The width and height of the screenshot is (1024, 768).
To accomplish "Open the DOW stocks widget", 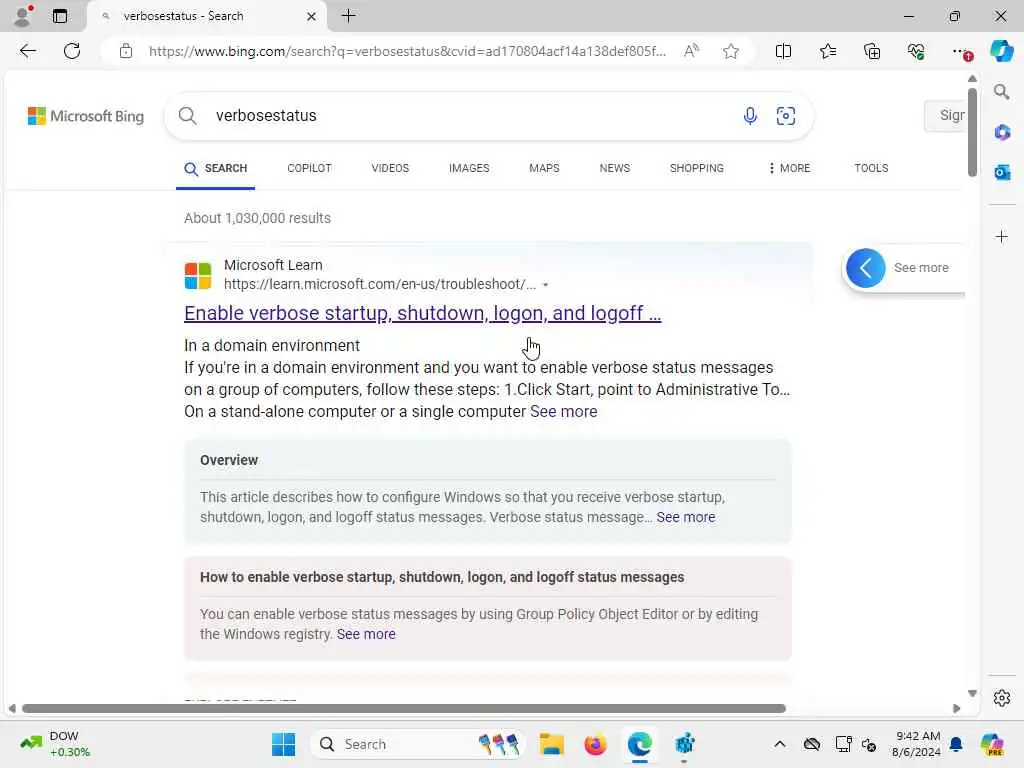I will (x=55, y=744).
